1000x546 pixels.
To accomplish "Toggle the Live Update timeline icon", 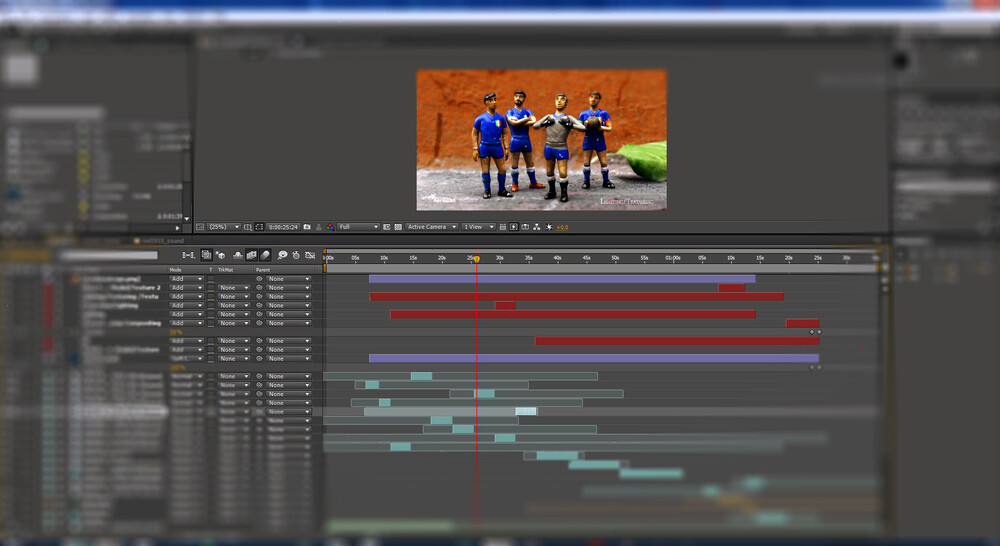I will coord(207,255).
